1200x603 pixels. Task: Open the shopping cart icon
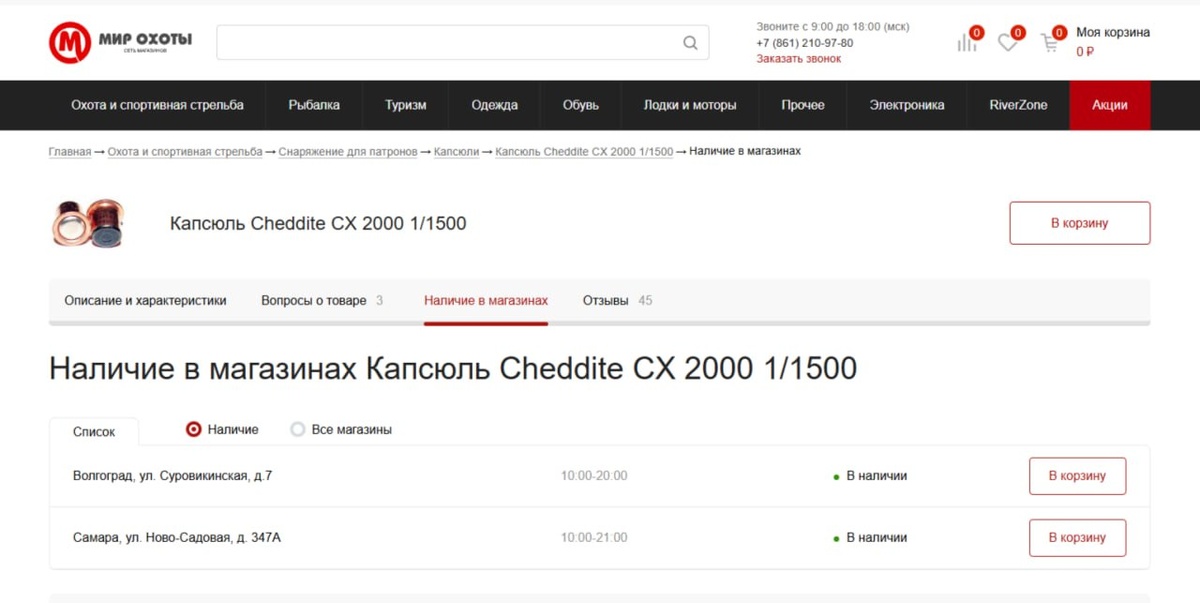pyautogui.click(x=1050, y=43)
